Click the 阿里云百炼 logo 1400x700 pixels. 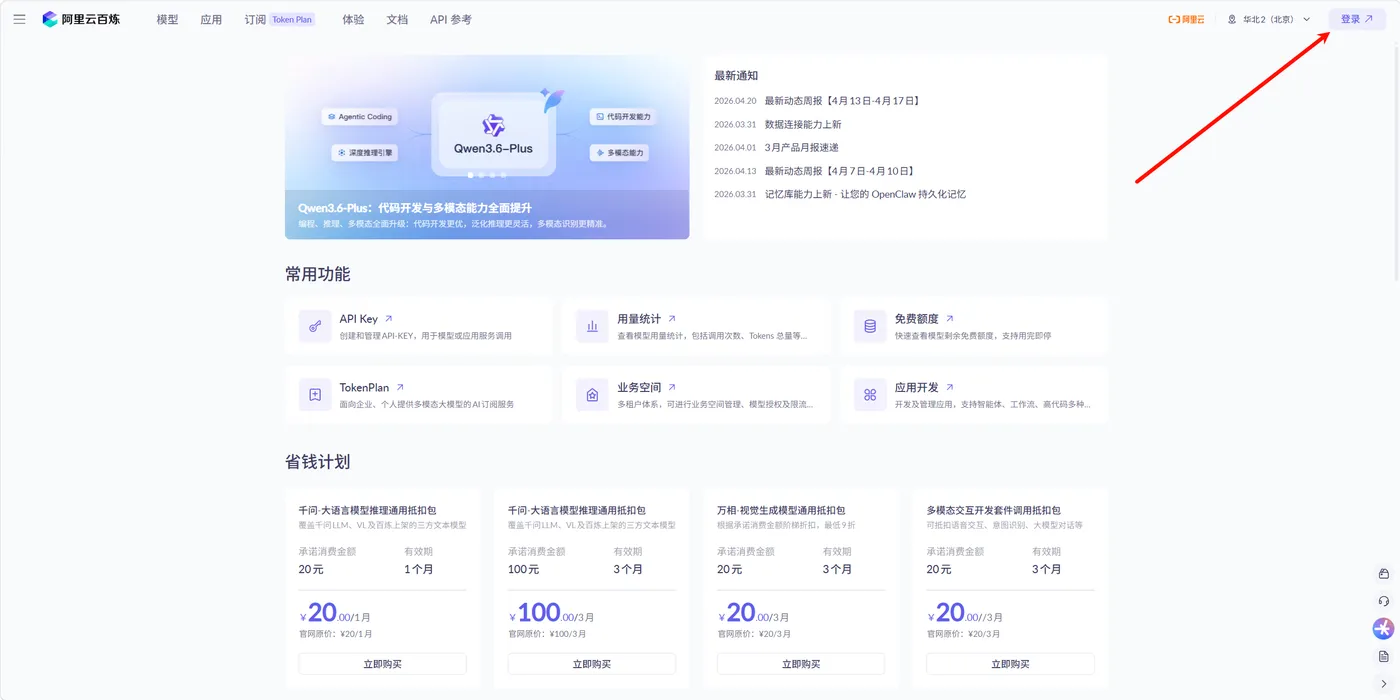(81, 19)
